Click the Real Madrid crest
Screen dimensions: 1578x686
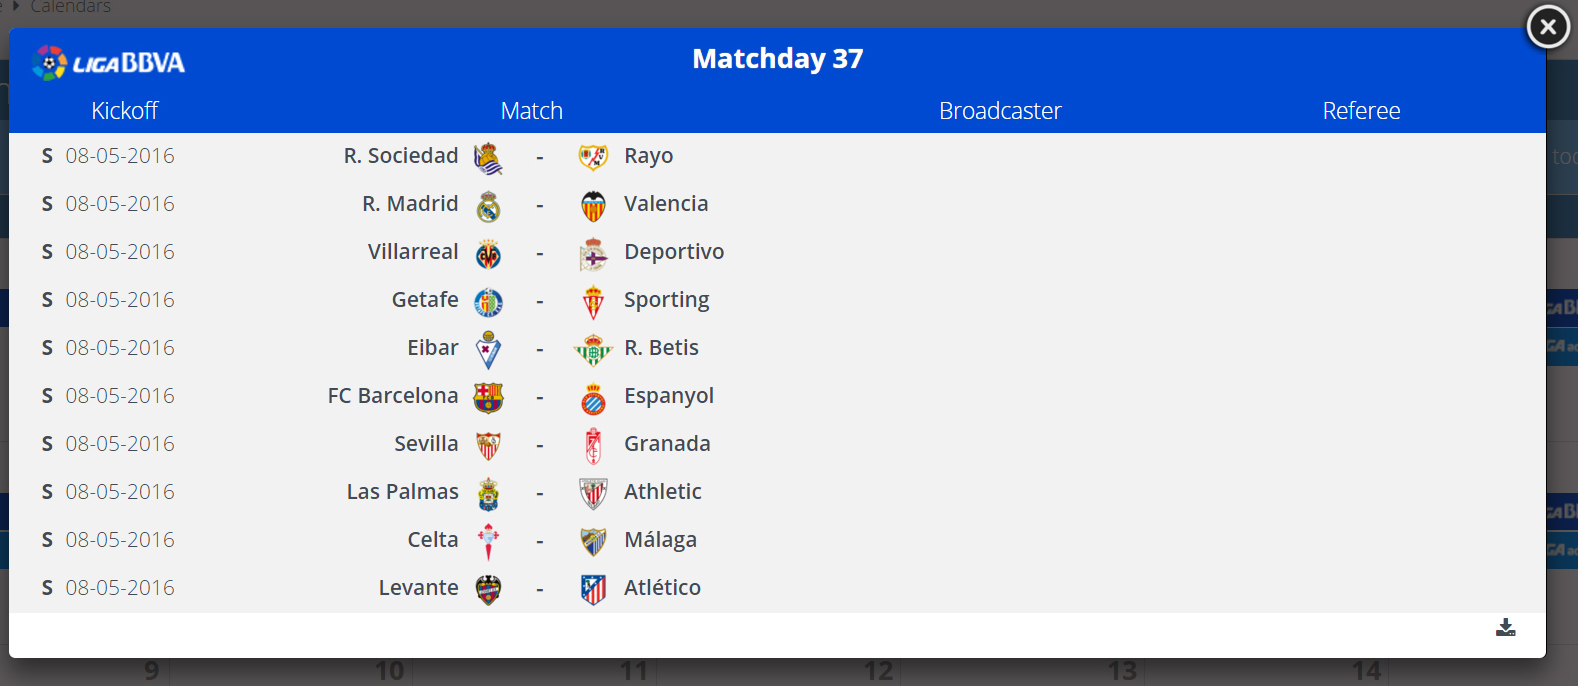pyautogui.click(x=488, y=206)
